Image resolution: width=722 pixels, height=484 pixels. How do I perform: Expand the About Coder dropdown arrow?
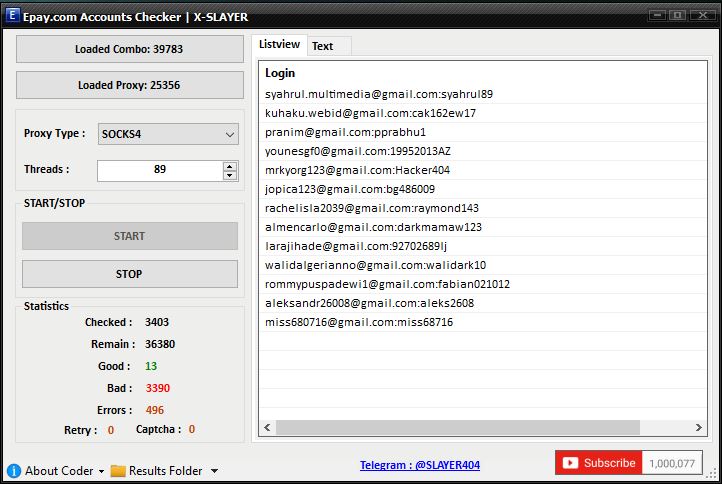pyautogui.click(x=101, y=472)
